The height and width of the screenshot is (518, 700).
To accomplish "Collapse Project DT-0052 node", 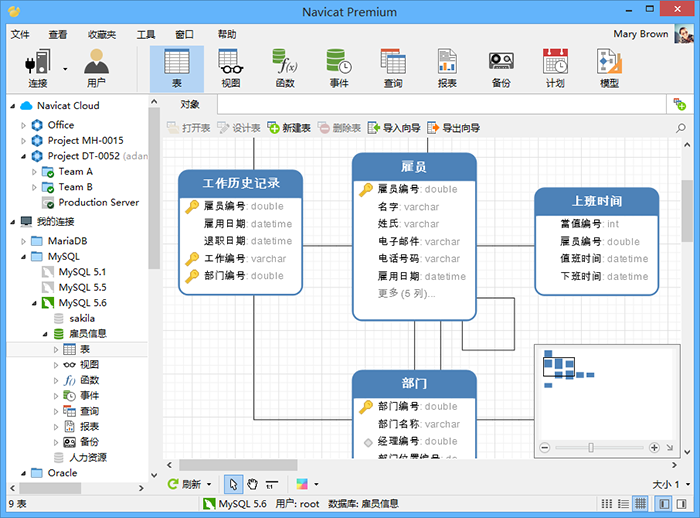I will [23, 156].
